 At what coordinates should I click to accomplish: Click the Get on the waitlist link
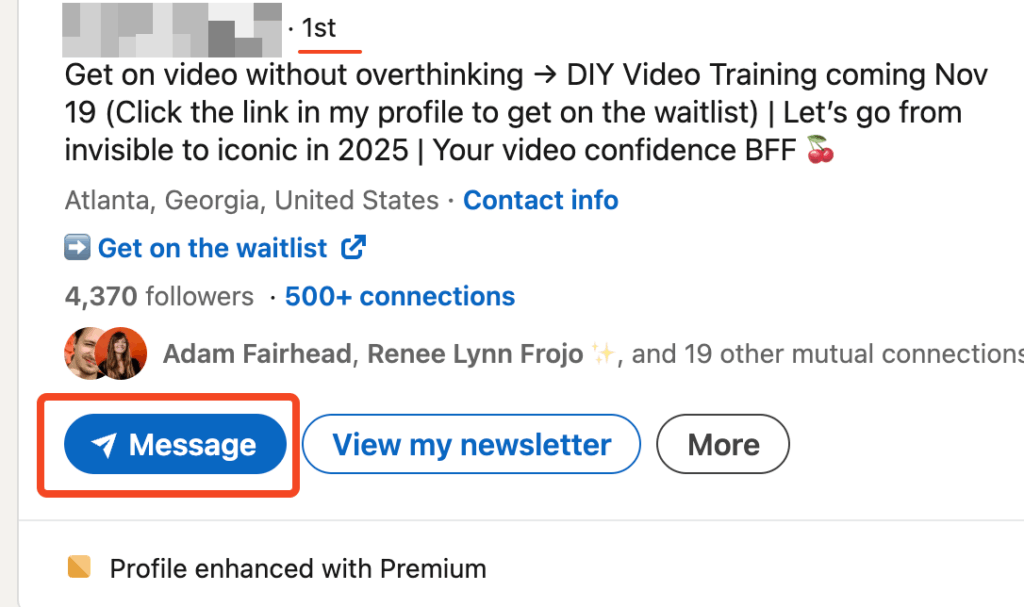pyautogui.click(x=211, y=247)
